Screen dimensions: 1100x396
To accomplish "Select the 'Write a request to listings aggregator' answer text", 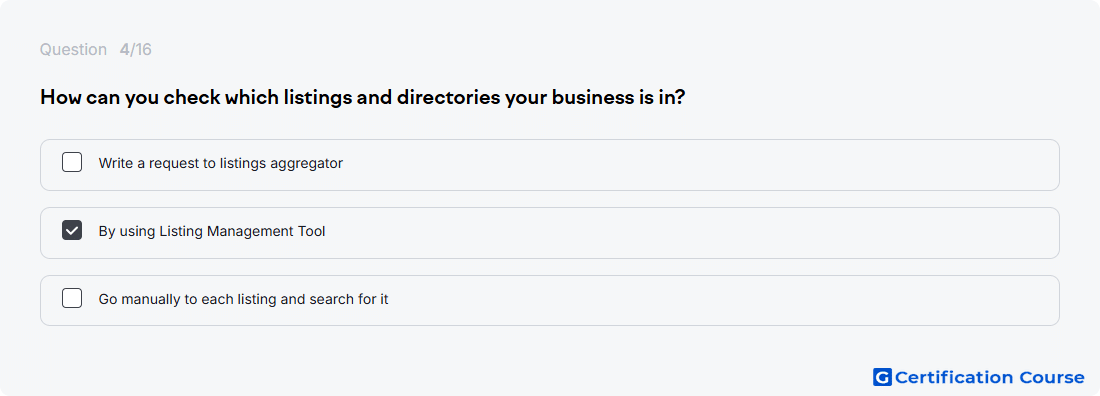I will pyautogui.click(x=220, y=164).
